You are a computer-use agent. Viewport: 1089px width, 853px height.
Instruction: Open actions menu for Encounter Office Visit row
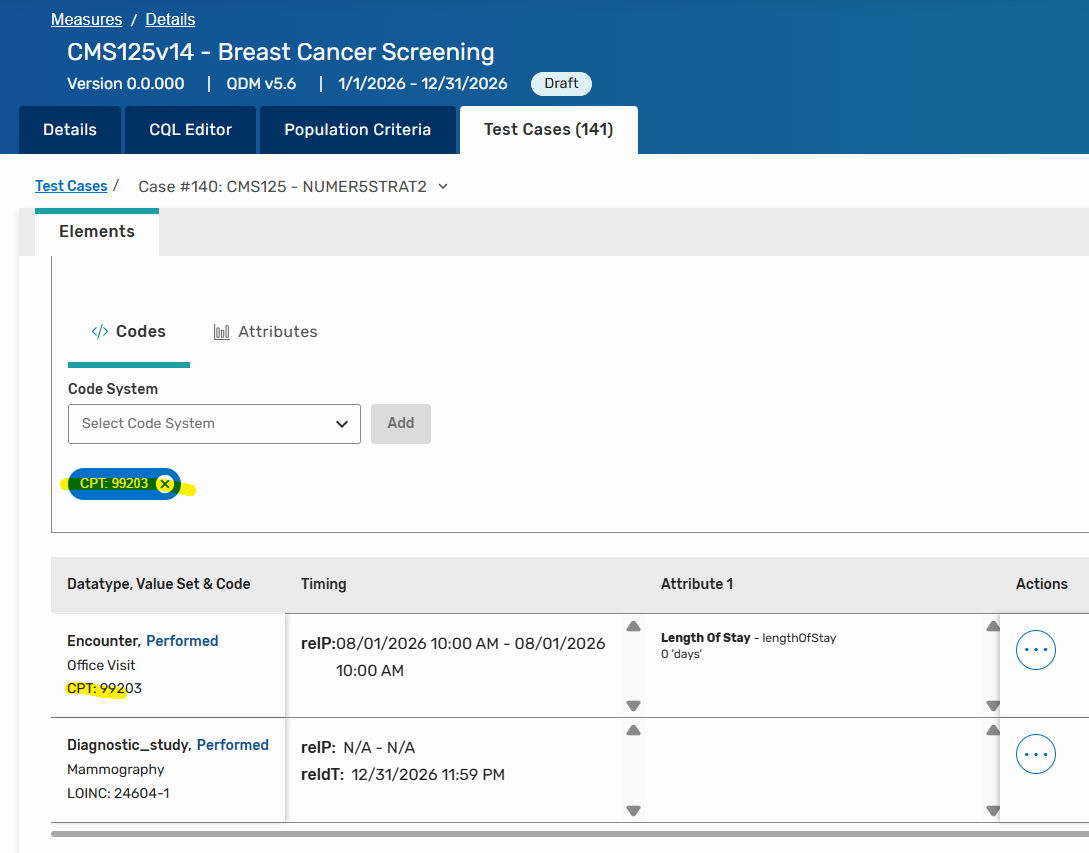(x=1035, y=650)
